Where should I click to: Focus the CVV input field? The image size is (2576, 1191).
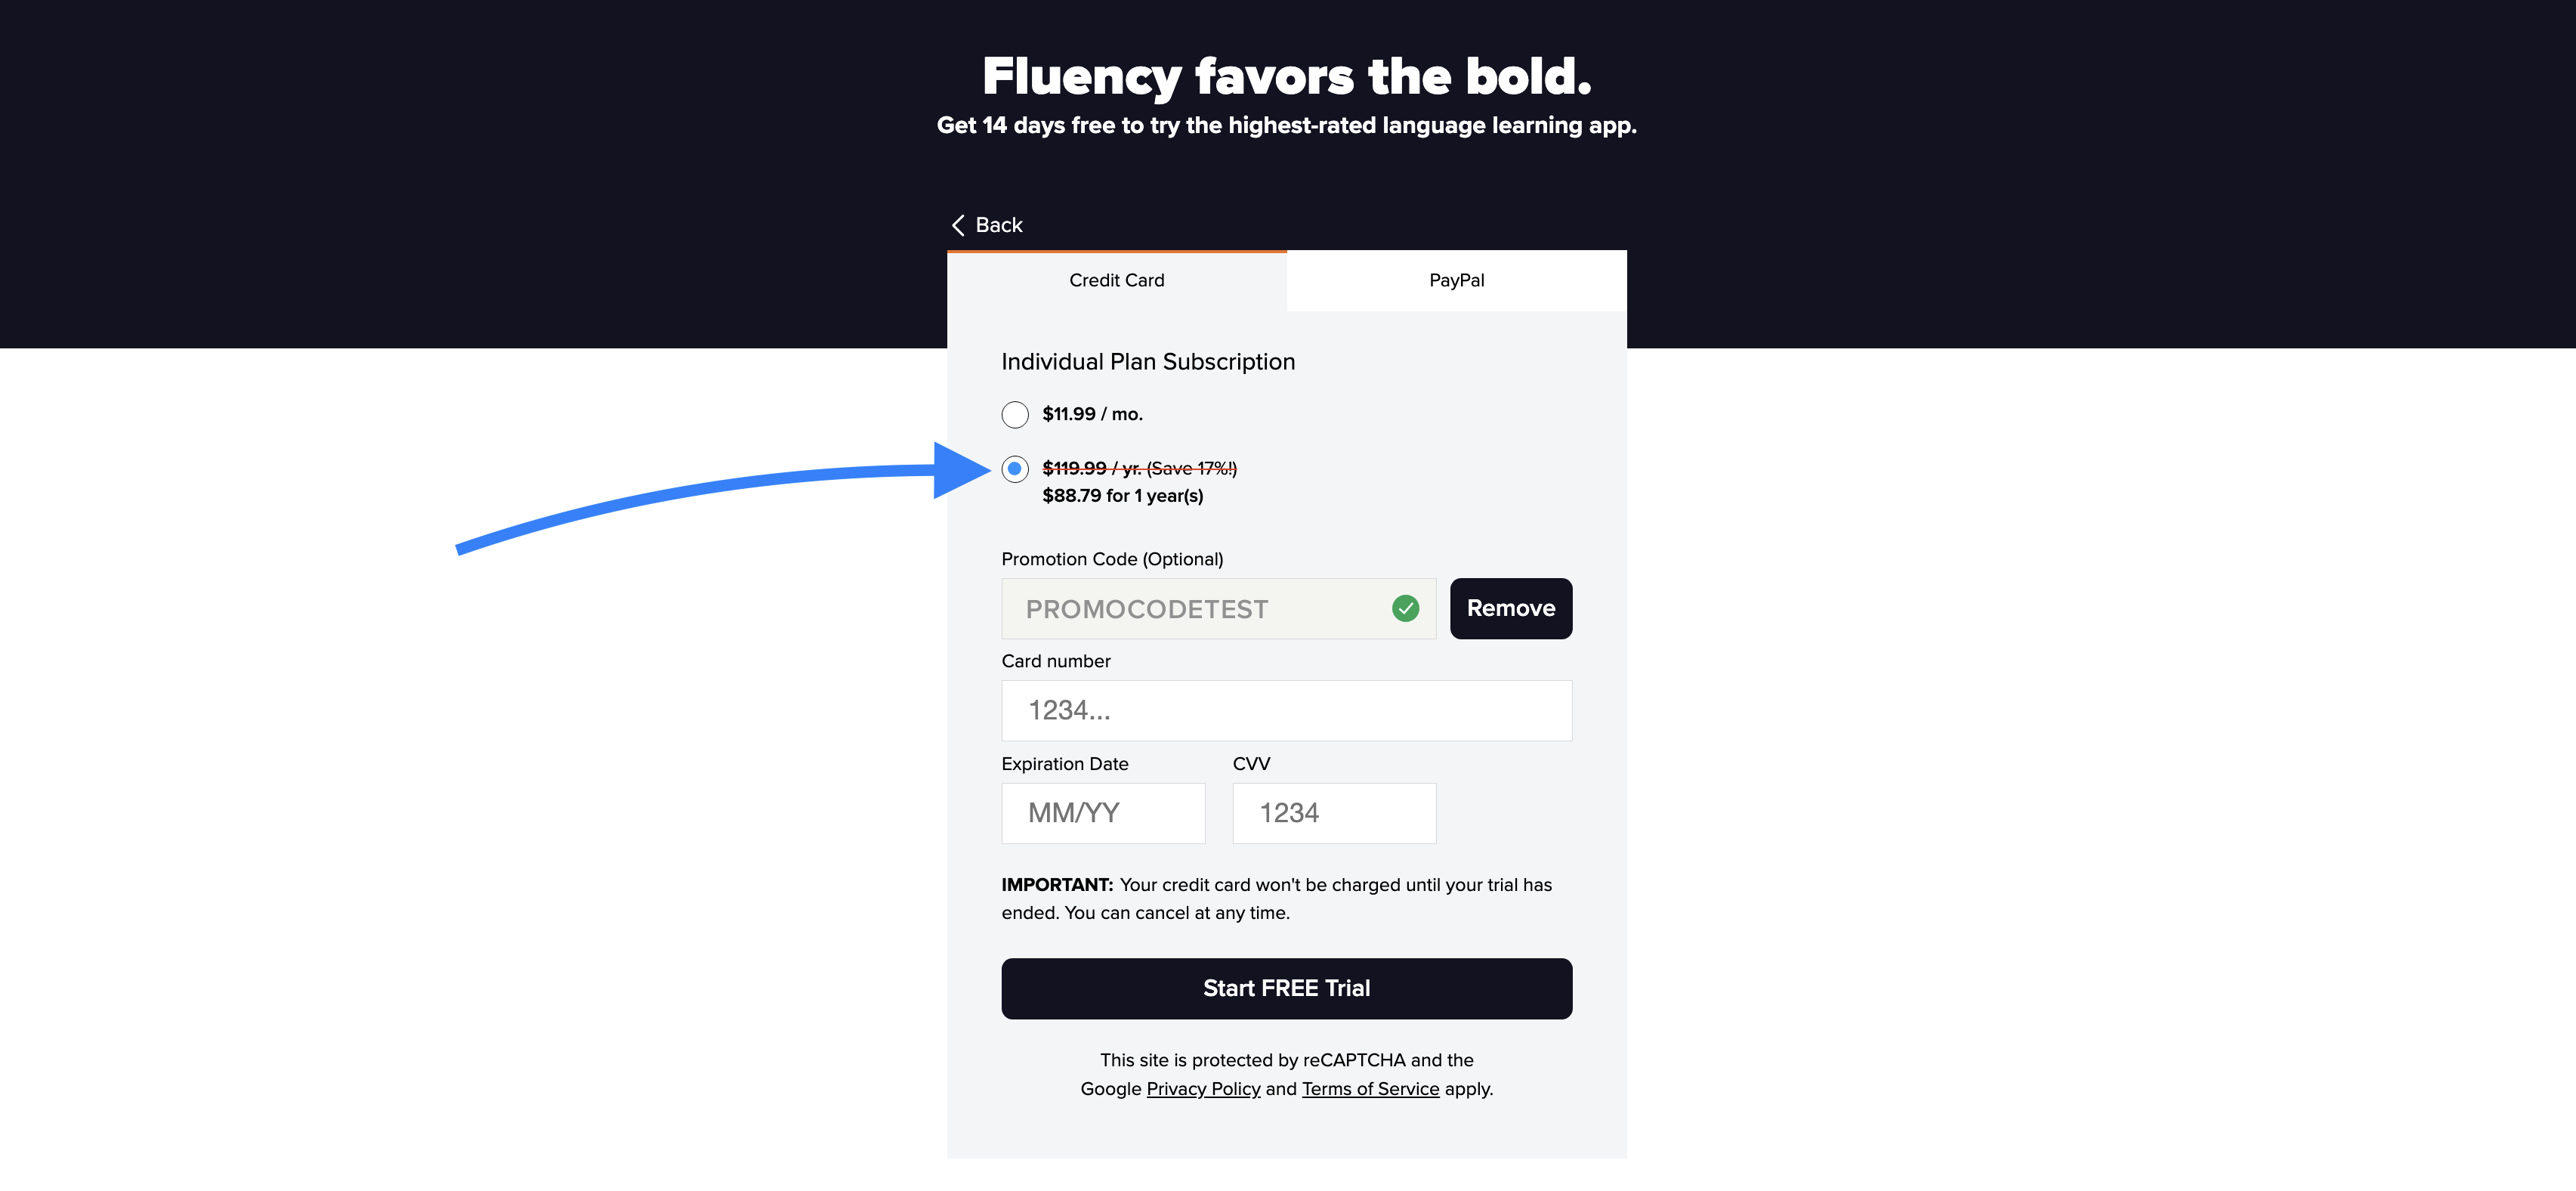pyautogui.click(x=1334, y=813)
